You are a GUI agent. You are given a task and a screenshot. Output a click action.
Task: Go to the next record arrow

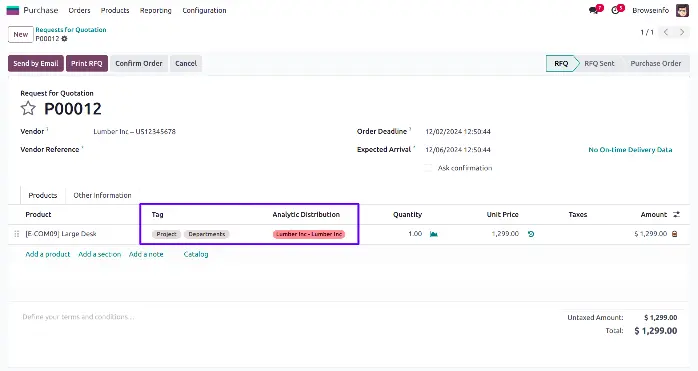[682, 32]
